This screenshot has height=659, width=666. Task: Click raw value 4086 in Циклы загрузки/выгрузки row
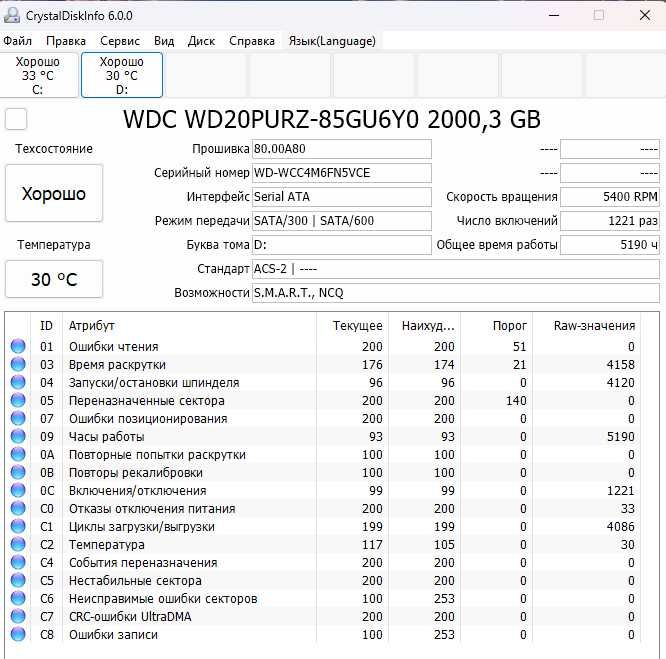(x=620, y=527)
